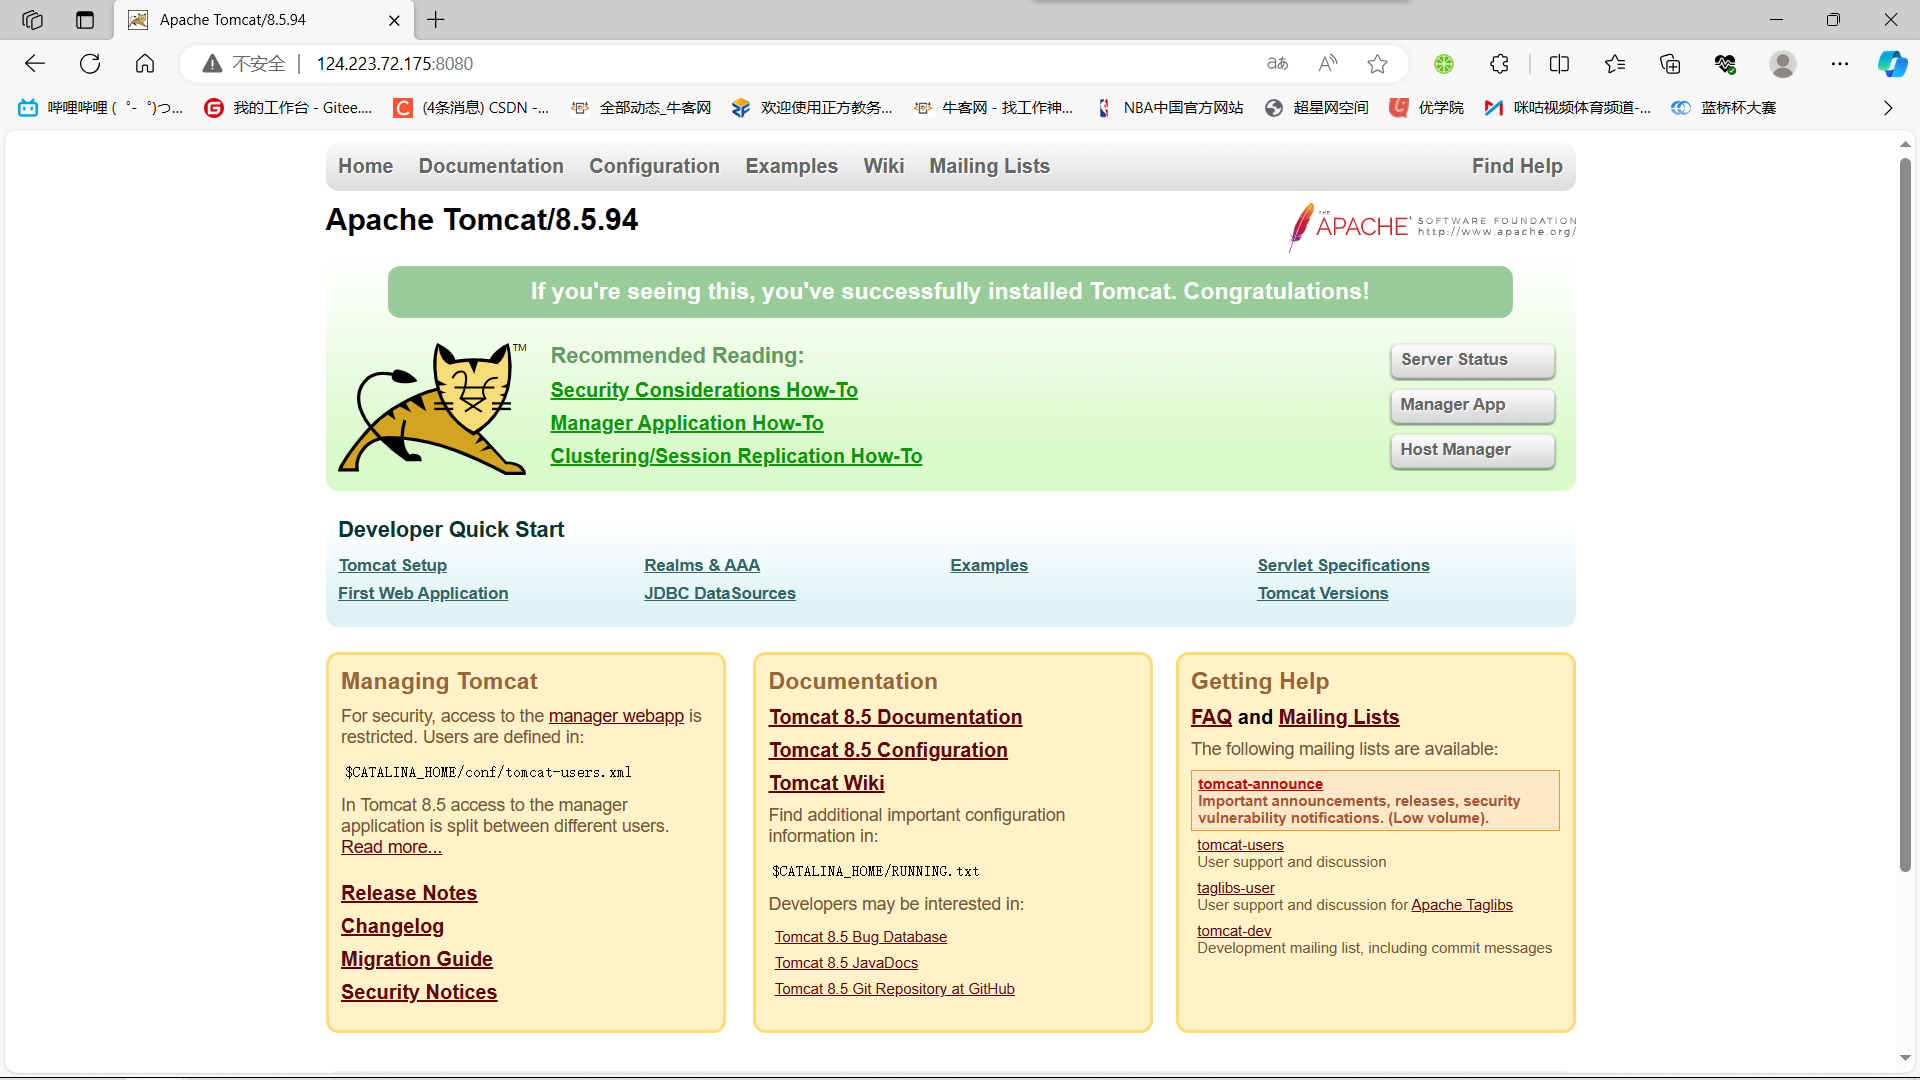The height and width of the screenshot is (1080, 1920).
Task: Click the browser extensions puzzle icon
Action: click(x=1499, y=63)
